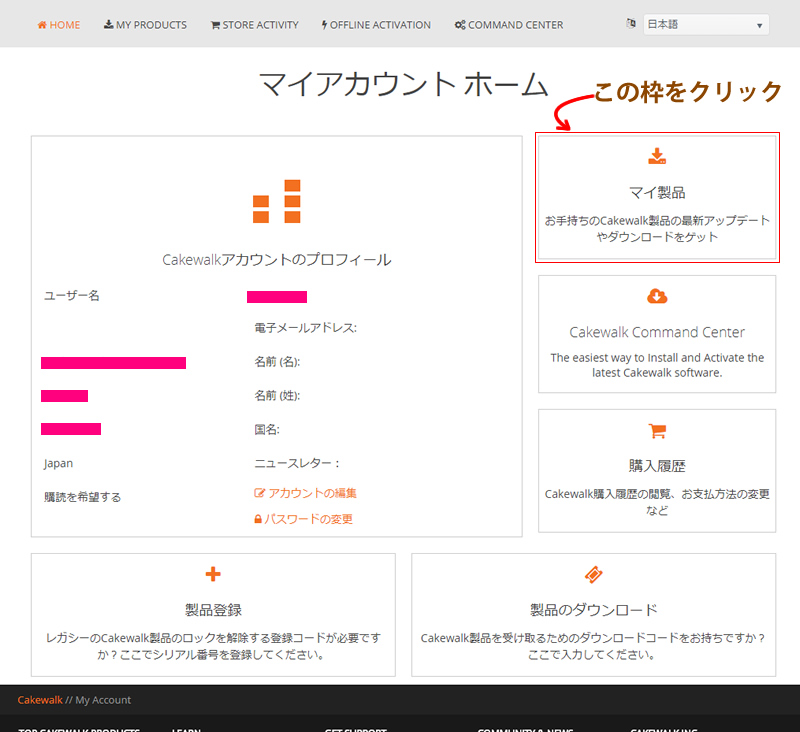800x732 pixels.
Task: Open COMMAND CENTER in the navbar
Action: [509, 25]
